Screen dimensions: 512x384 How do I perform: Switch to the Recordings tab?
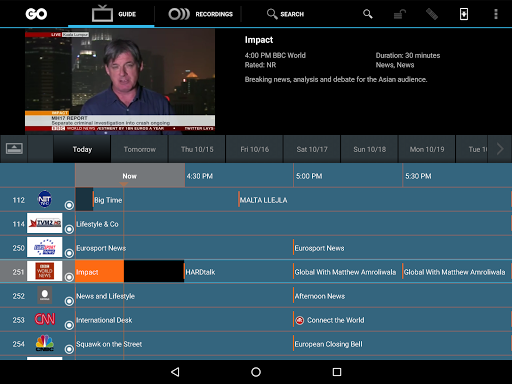coord(200,14)
